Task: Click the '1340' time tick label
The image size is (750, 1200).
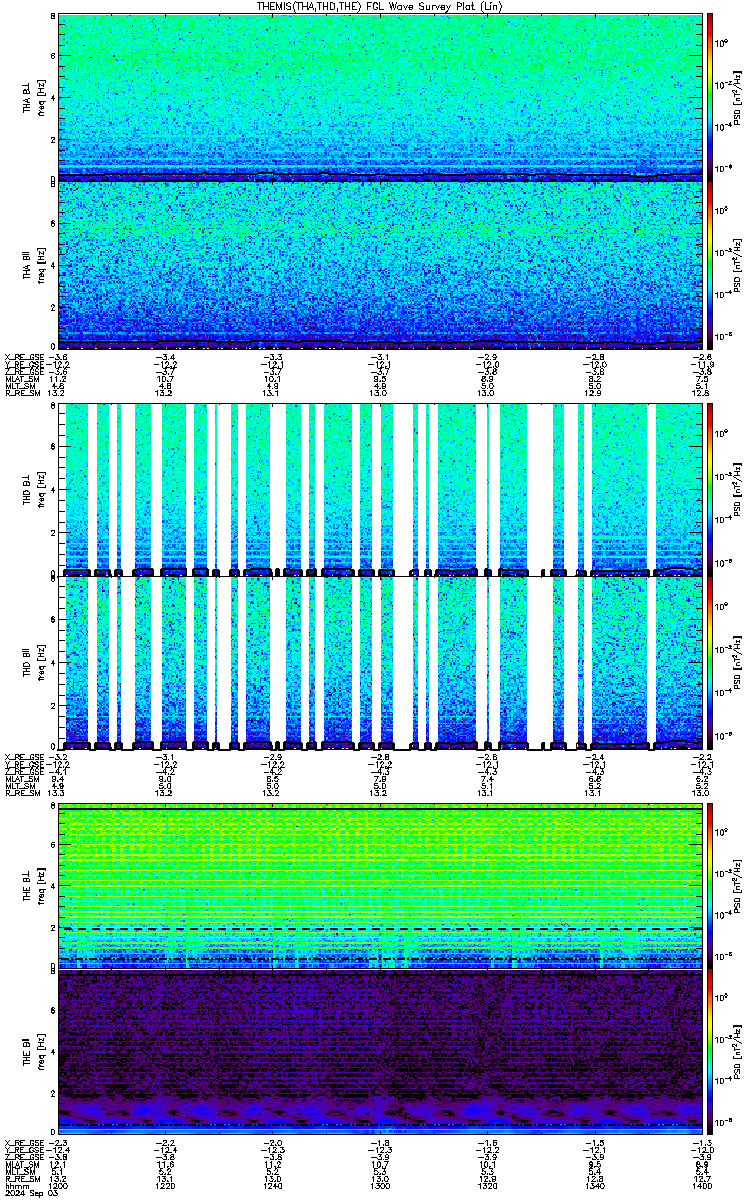Action: (x=594, y=1187)
